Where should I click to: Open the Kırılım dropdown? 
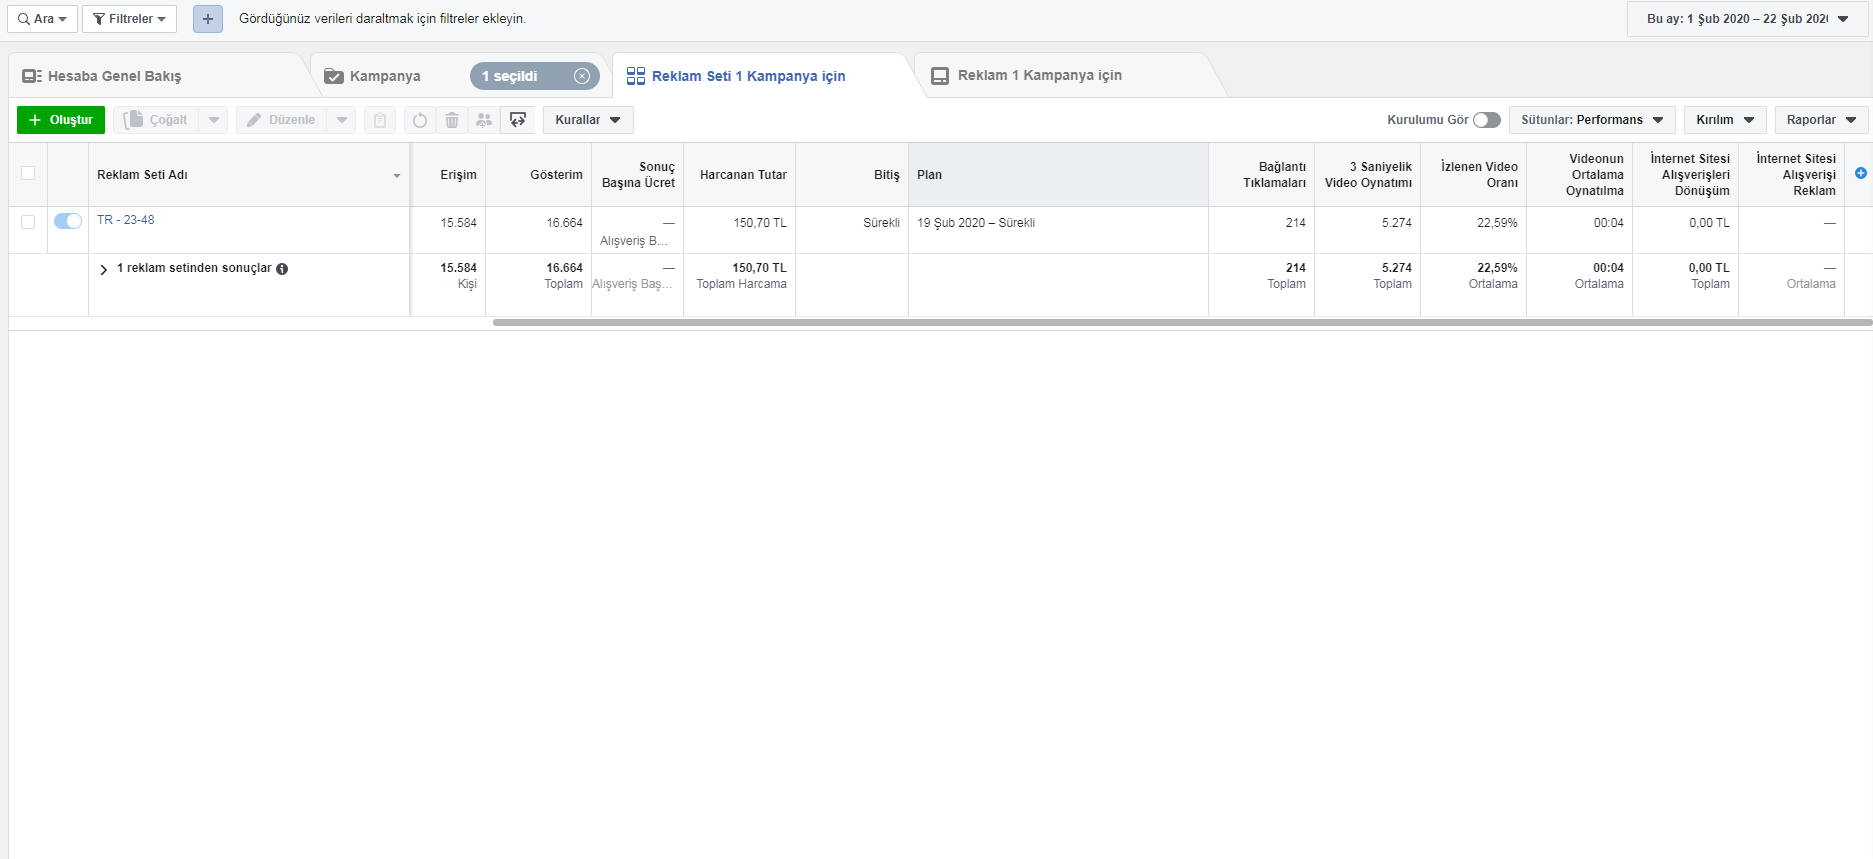[1725, 120]
